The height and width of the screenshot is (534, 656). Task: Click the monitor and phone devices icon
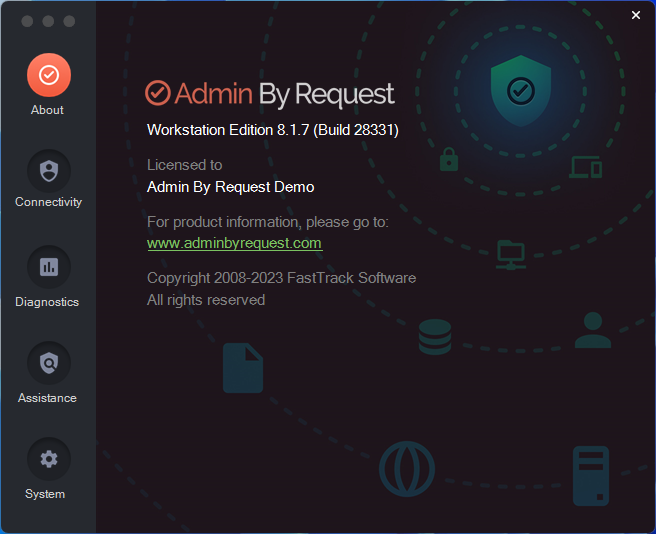coord(586,167)
